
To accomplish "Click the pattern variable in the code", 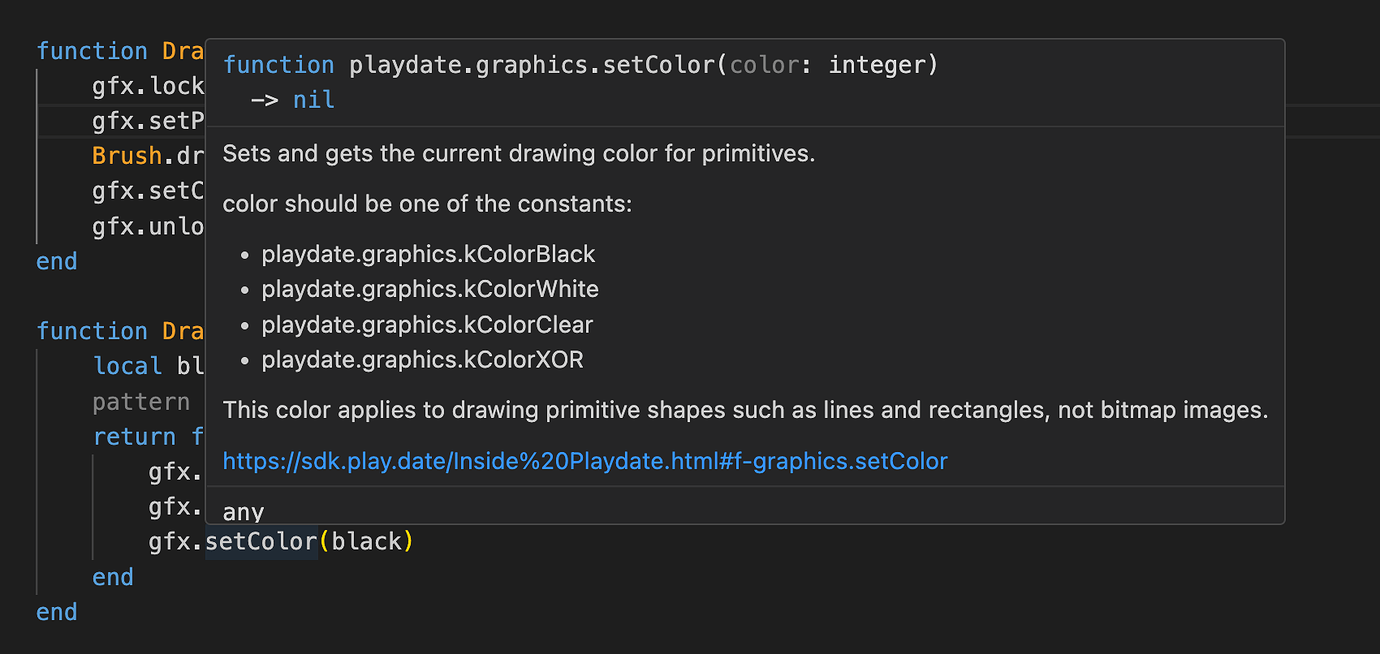I will coord(141,401).
